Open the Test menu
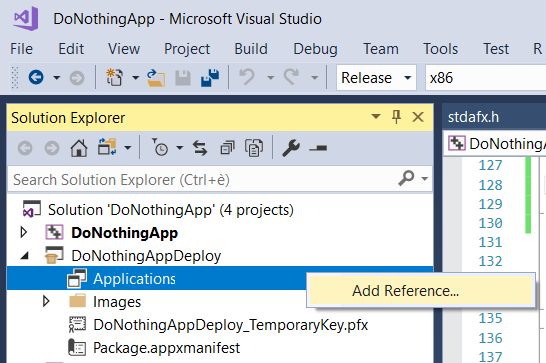Image resolution: width=546 pixels, height=363 pixels. tap(496, 49)
